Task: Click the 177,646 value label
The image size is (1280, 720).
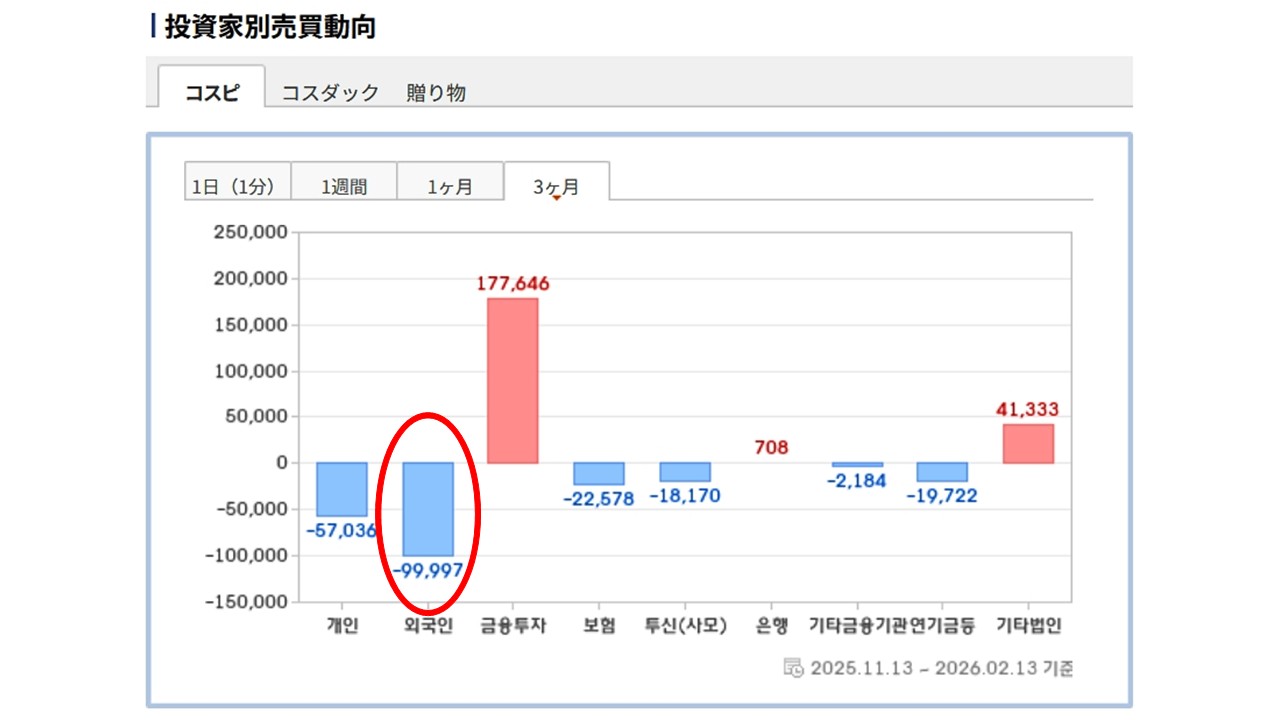Action: point(513,284)
